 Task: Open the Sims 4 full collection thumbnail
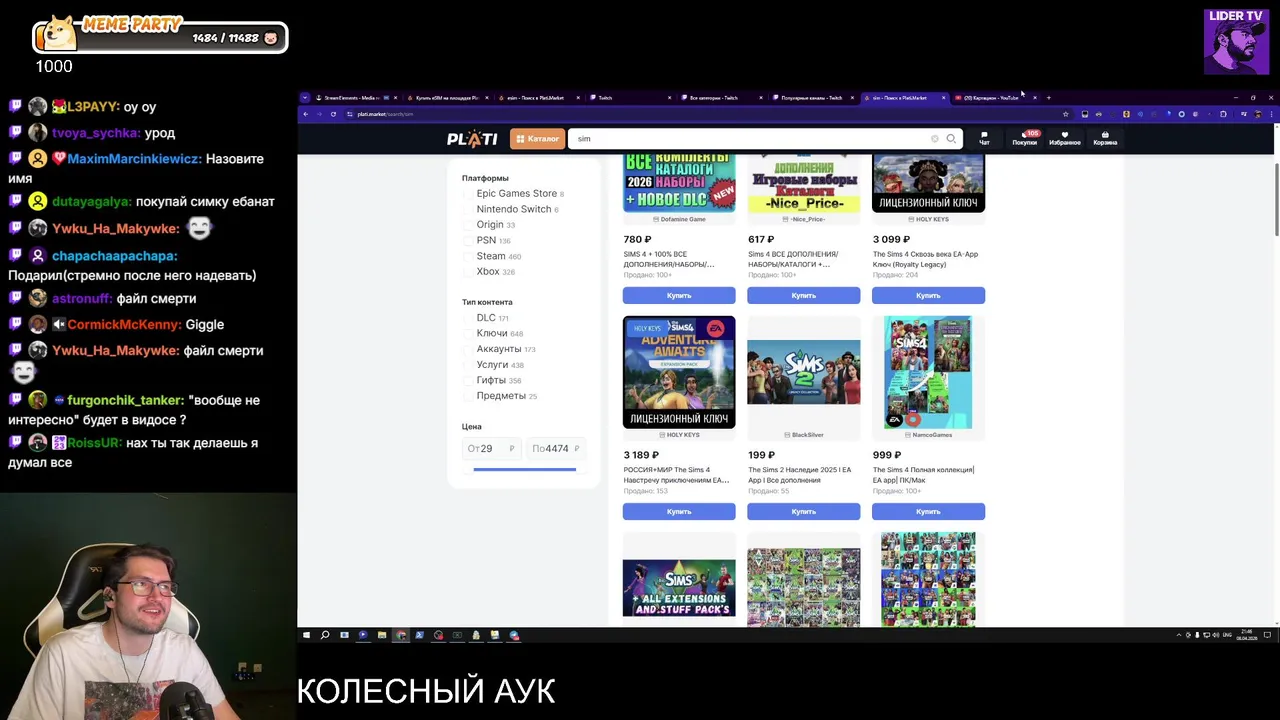[x=928, y=372]
